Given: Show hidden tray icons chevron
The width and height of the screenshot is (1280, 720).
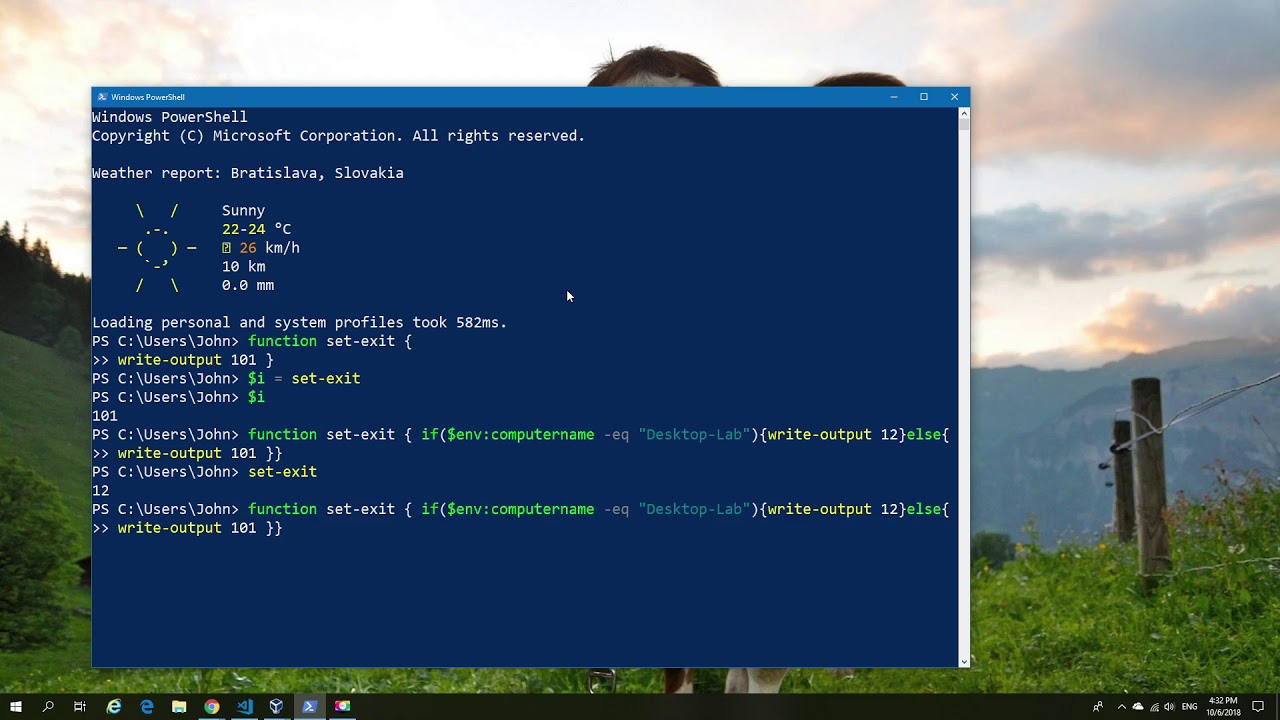Looking at the screenshot, I should (1122, 707).
